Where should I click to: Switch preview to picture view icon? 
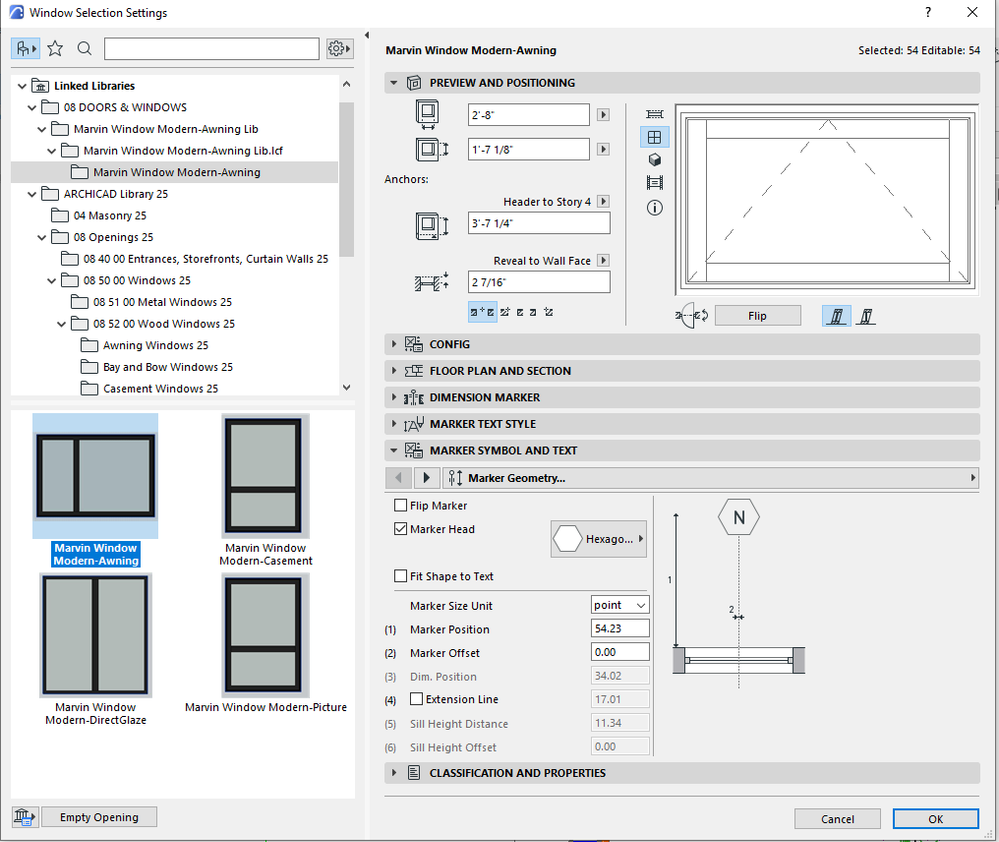point(654,183)
